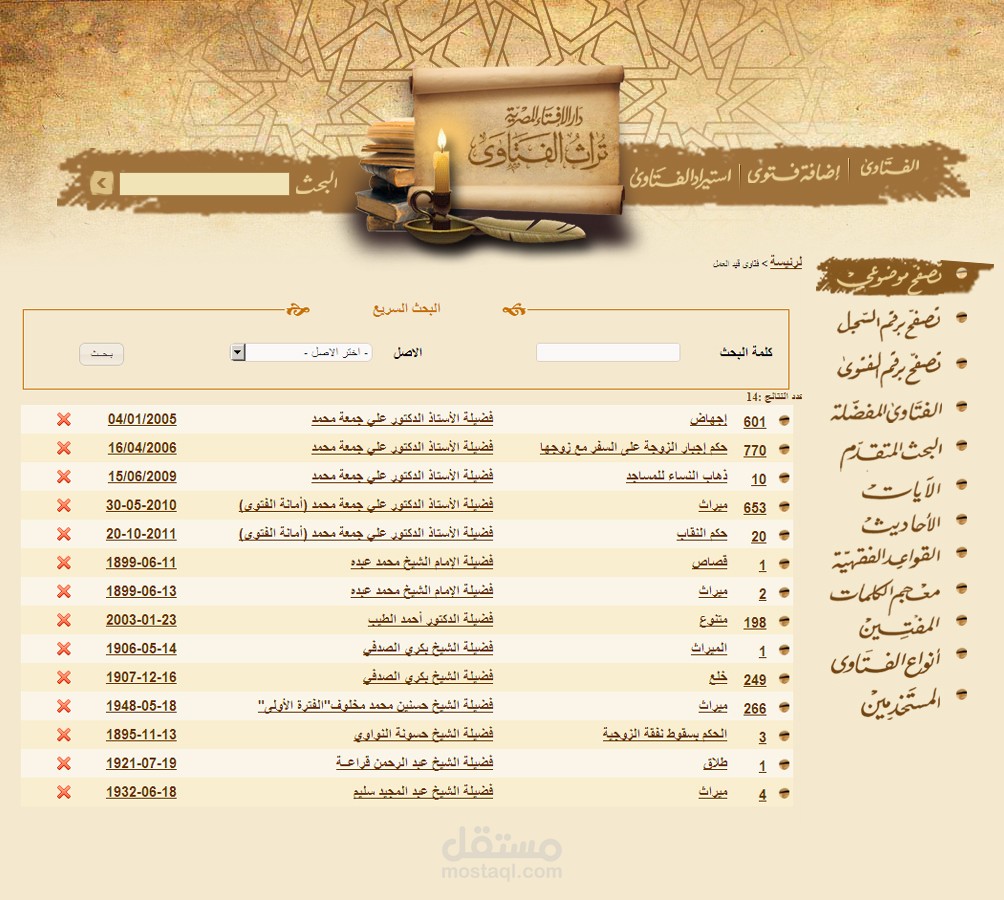Open the قصاص fatwa link
Viewport: 1004px width, 900px height.
pos(709,563)
